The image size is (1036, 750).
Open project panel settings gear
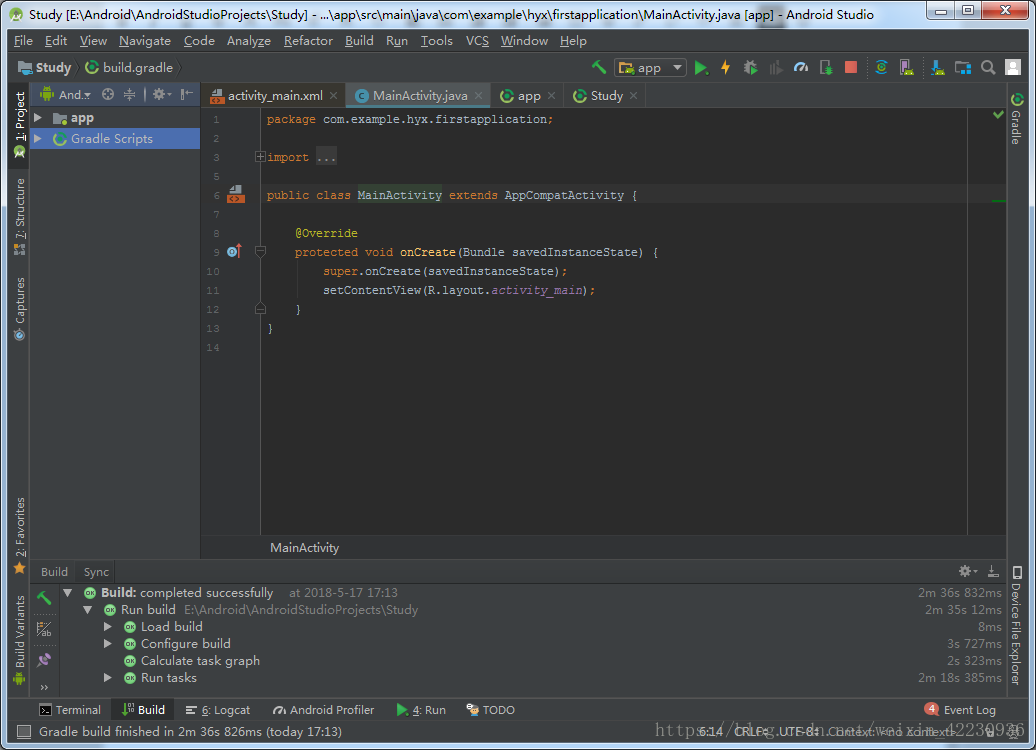coord(161,94)
